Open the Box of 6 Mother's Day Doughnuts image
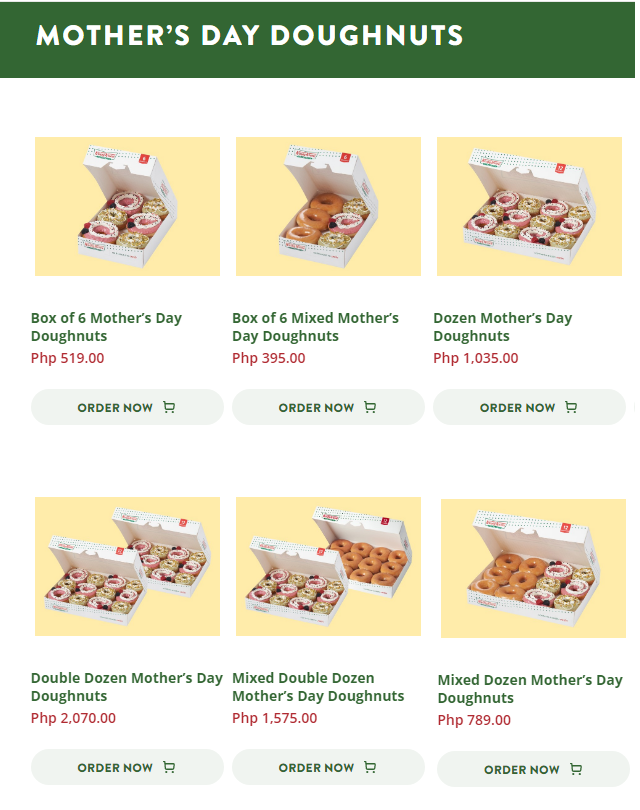 click(x=127, y=206)
